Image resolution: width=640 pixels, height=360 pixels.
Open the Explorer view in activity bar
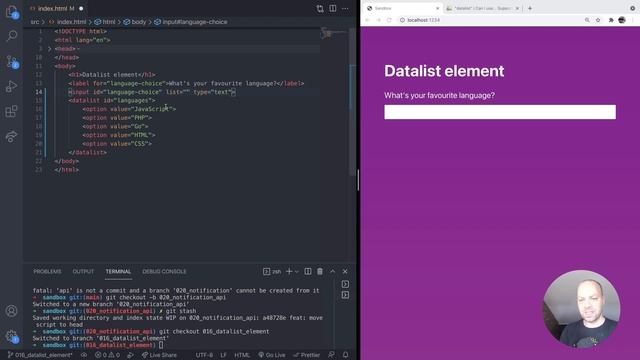11,12
